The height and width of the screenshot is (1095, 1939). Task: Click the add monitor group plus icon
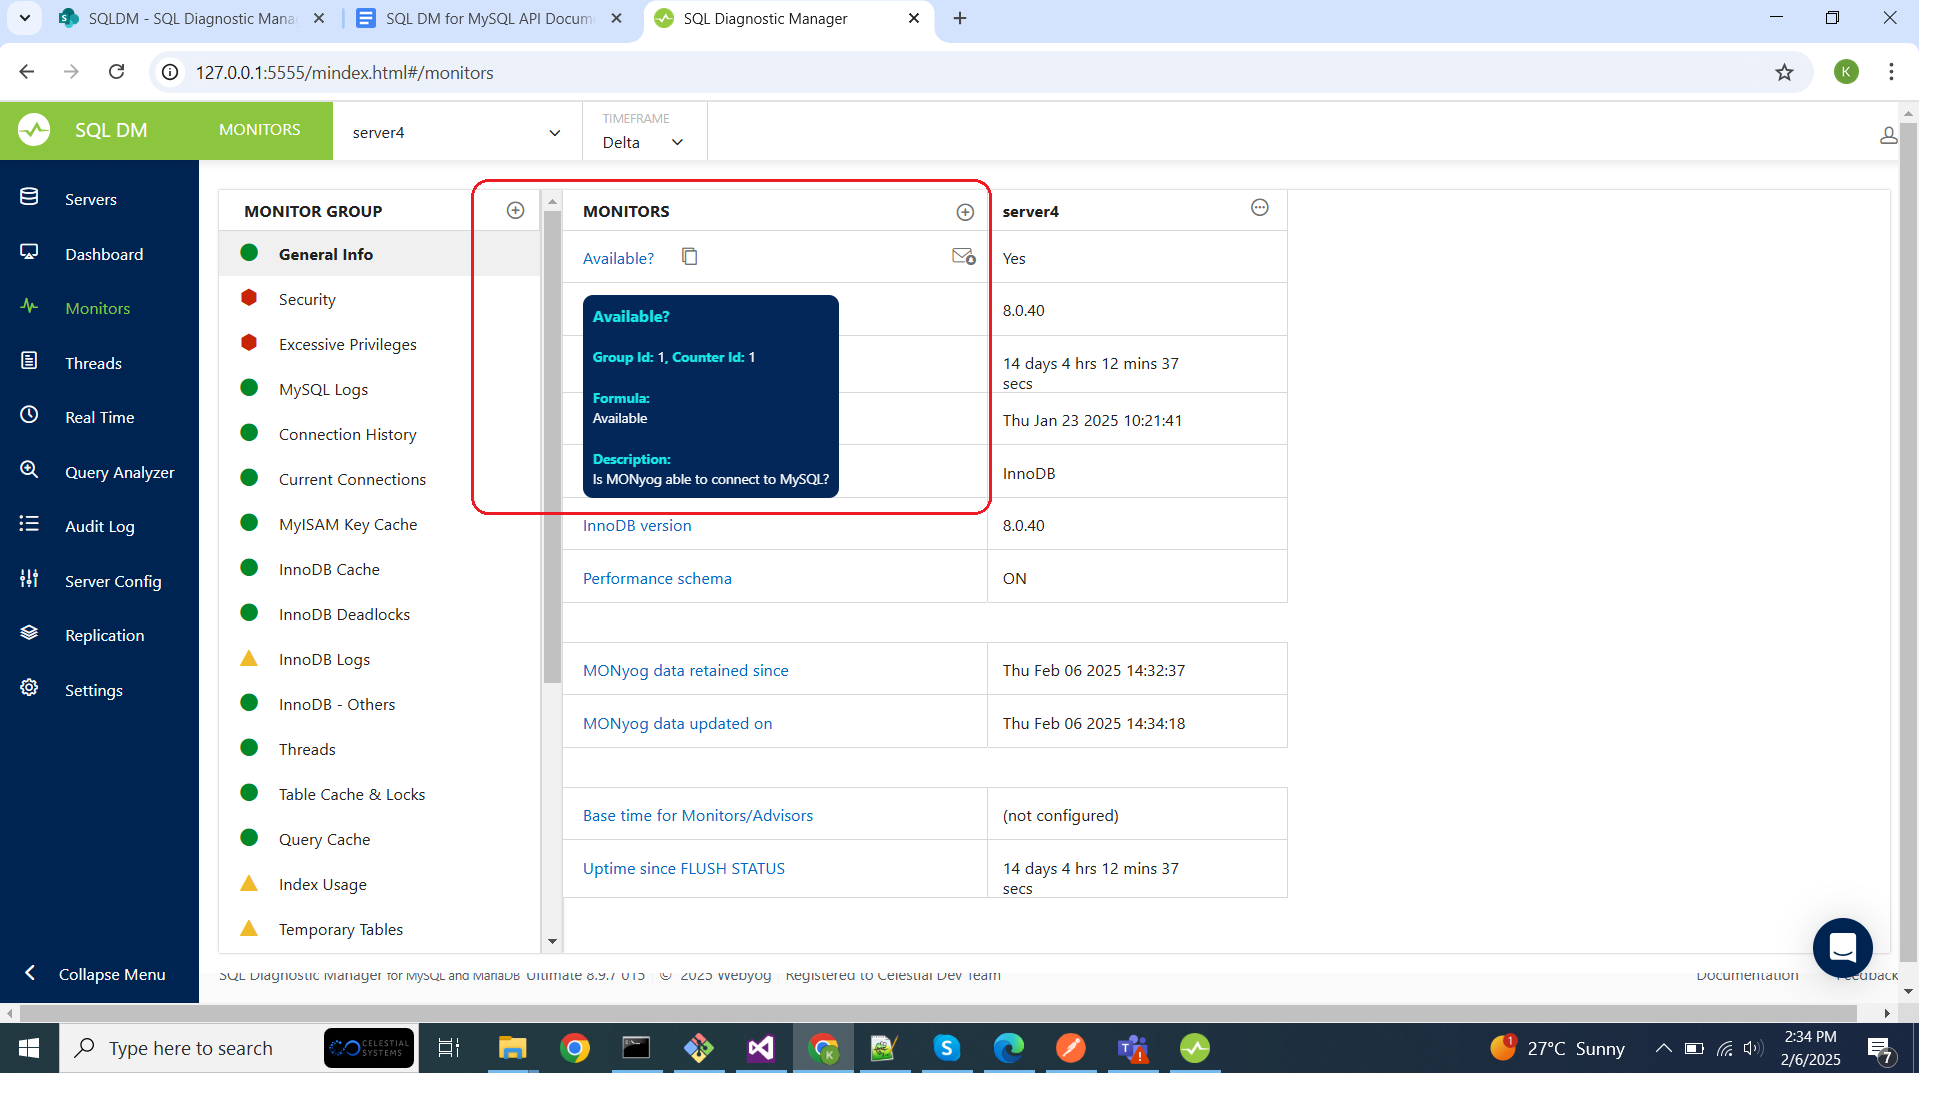coord(515,210)
